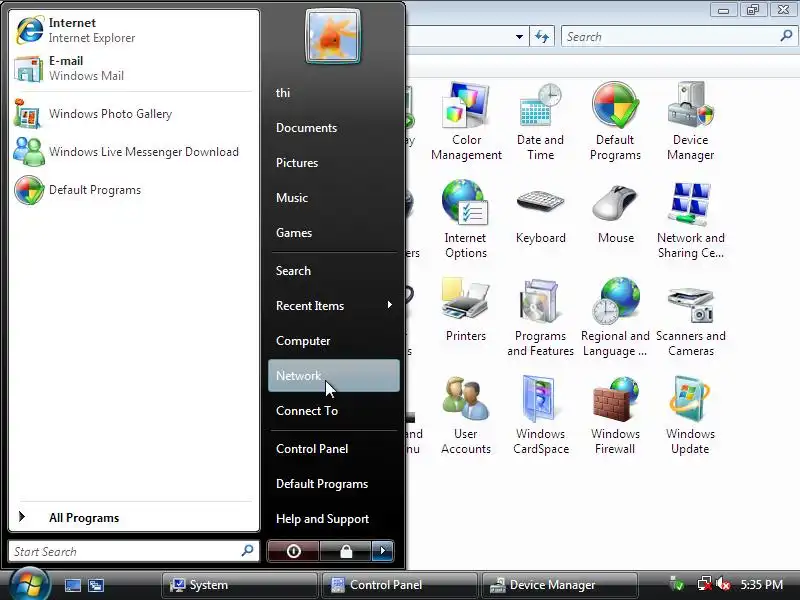Screen dimensions: 800x600
Task: Expand All Programs list
Action: (133, 517)
